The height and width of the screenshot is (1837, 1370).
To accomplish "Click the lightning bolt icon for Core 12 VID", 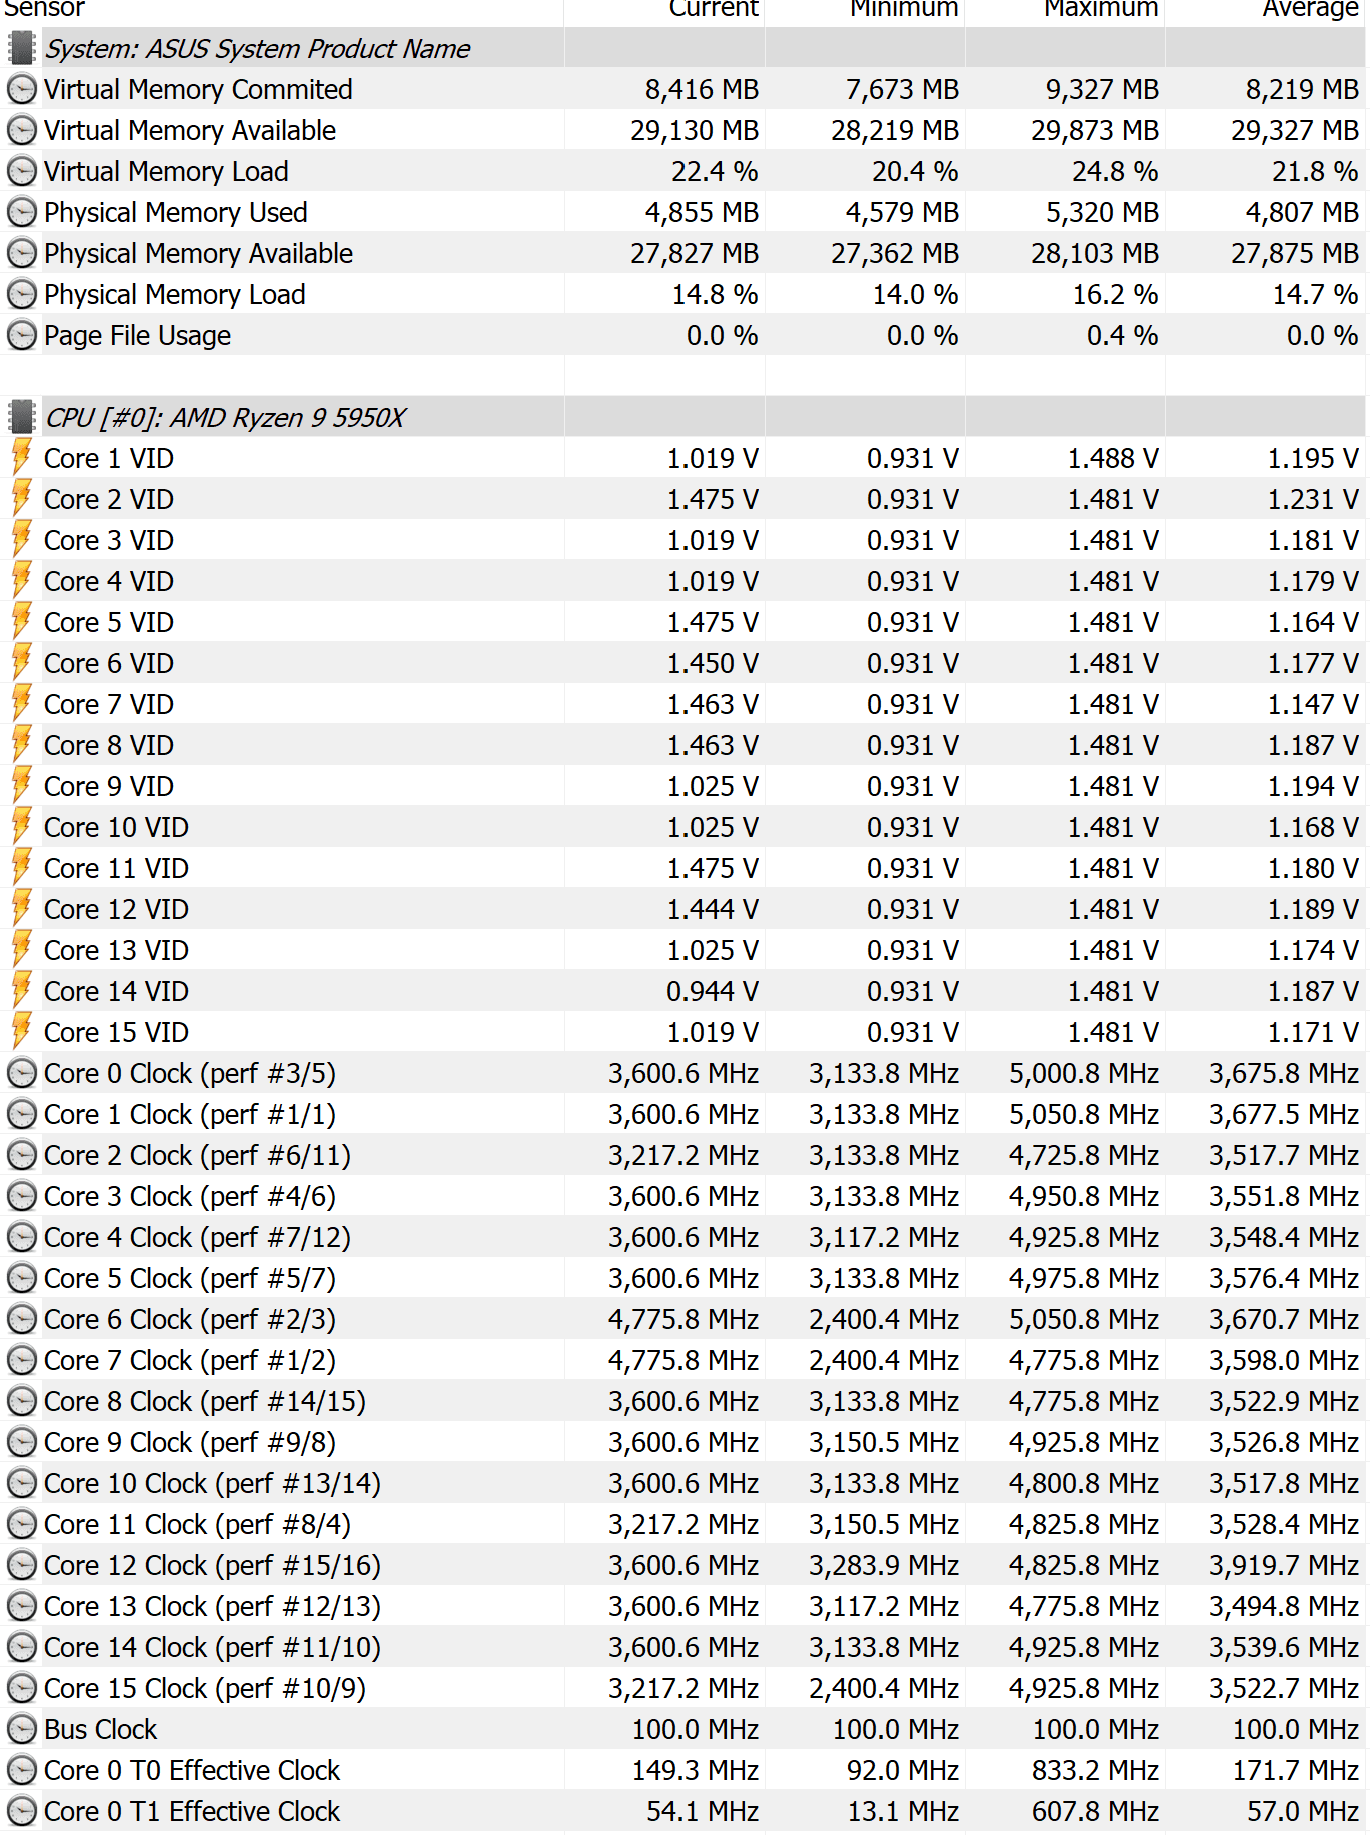I will (x=21, y=909).
